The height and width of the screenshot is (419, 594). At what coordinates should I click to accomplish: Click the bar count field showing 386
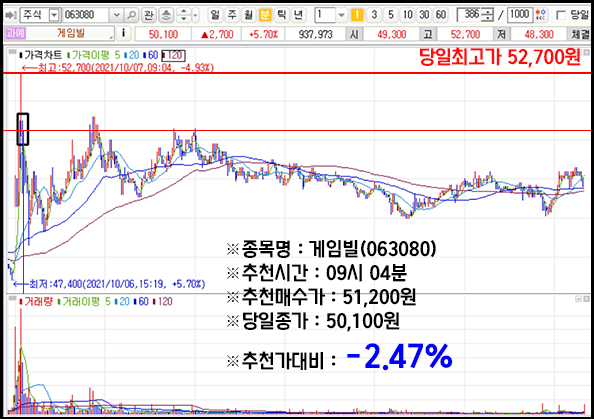click(470, 15)
